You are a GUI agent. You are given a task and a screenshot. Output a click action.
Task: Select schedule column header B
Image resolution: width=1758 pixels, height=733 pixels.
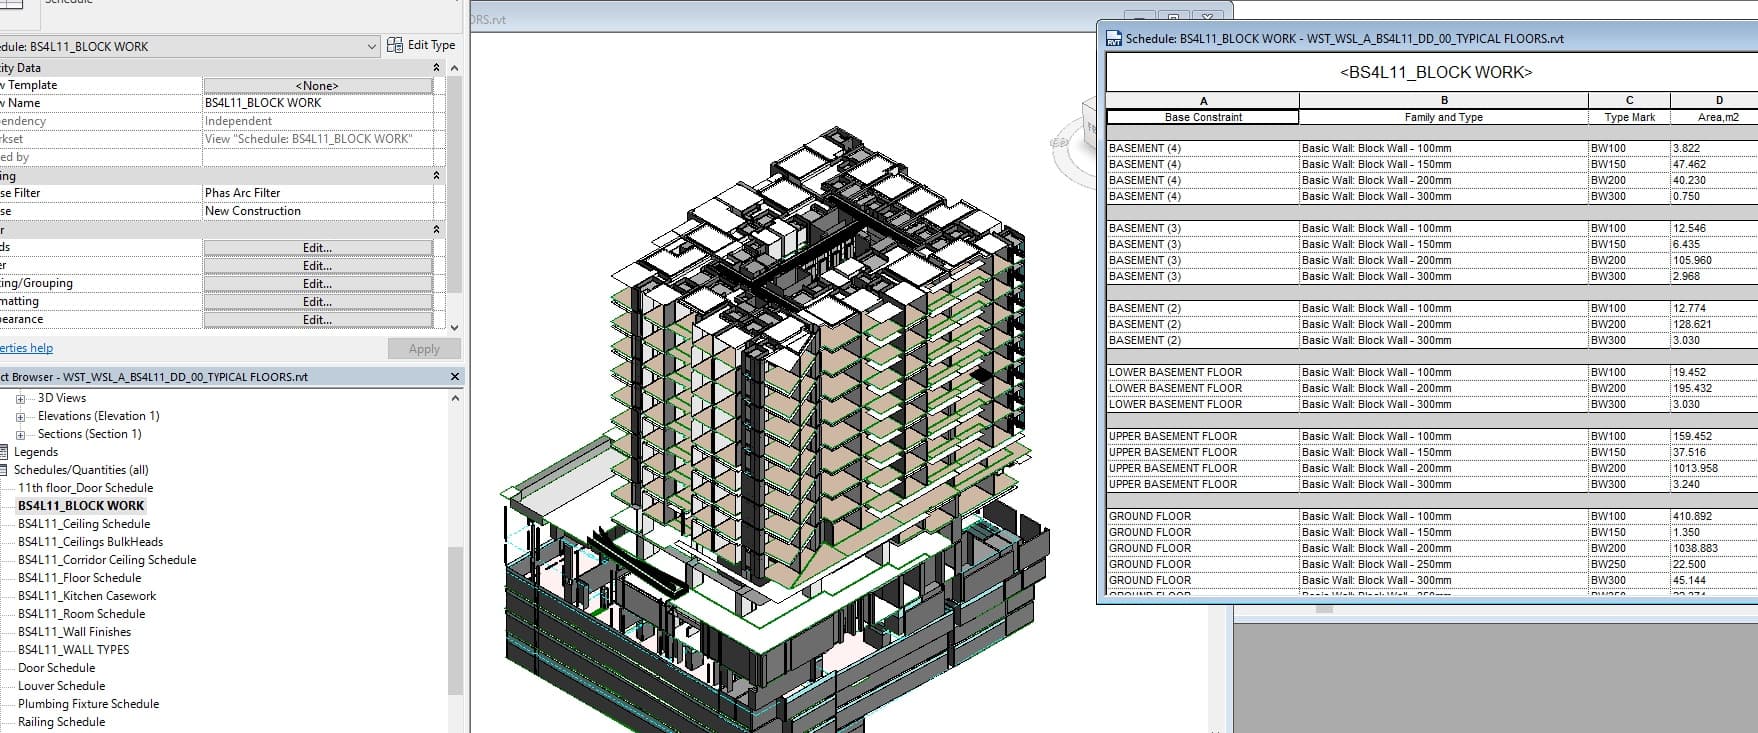click(x=1444, y=101)
